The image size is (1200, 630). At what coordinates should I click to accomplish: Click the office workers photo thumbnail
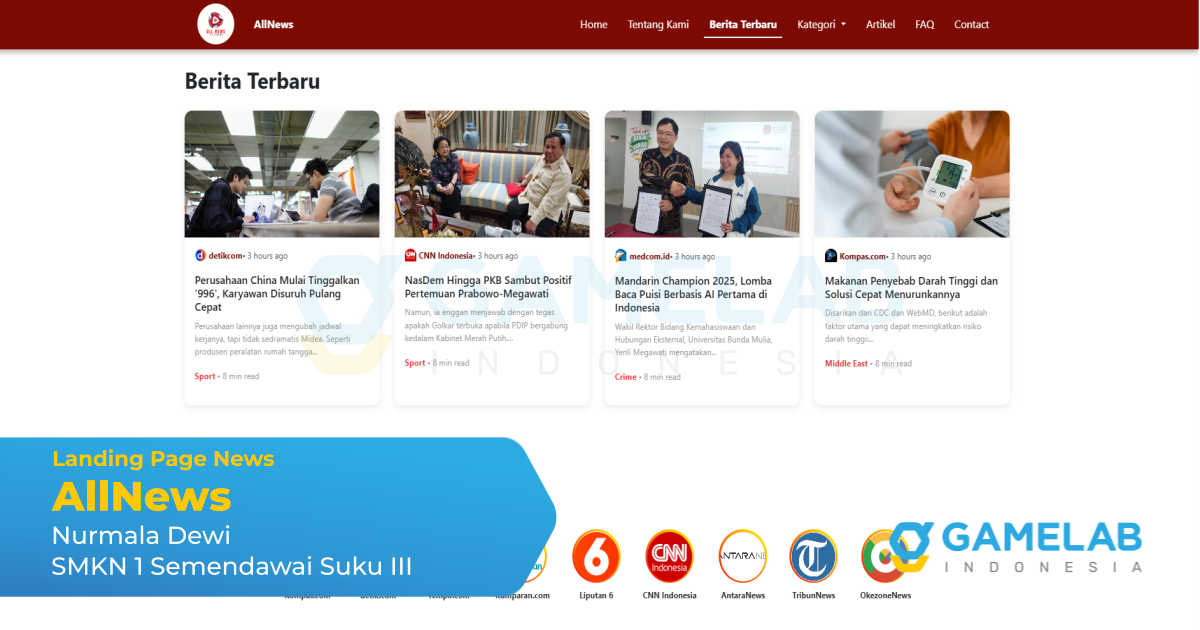coord(282,174)
